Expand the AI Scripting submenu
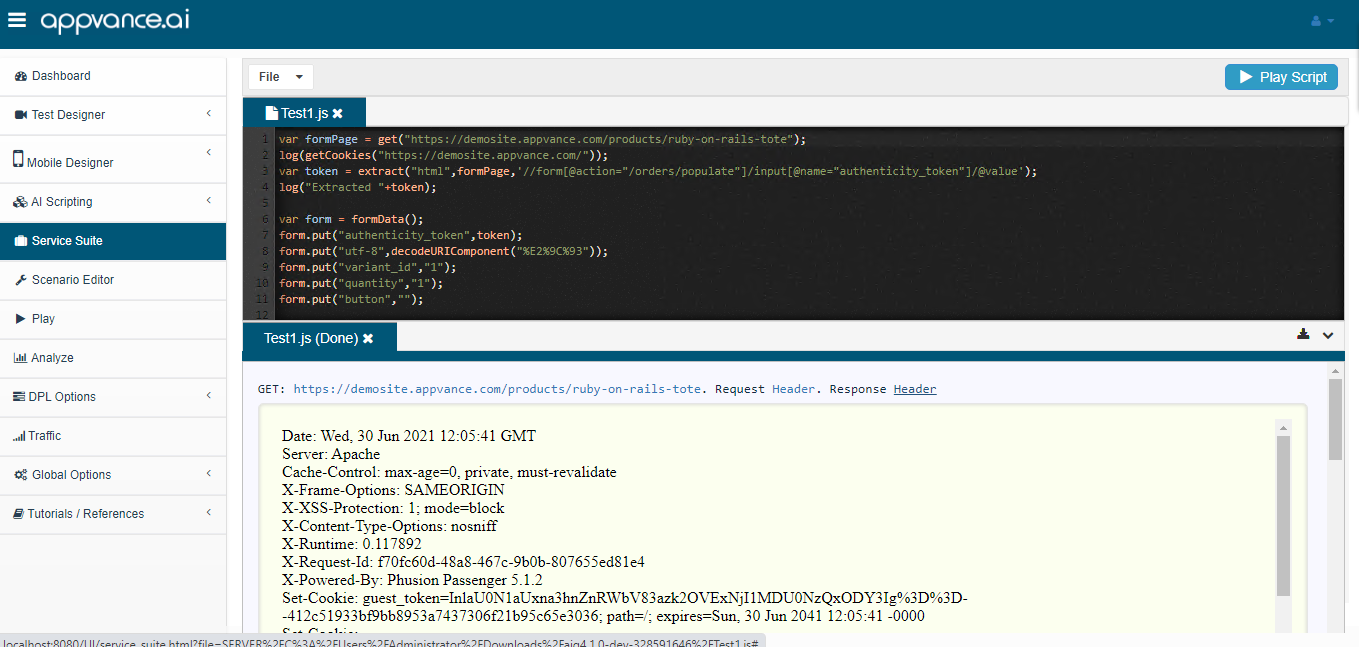Viewport: 1359px width, 647px height. [x=208, y=201]
